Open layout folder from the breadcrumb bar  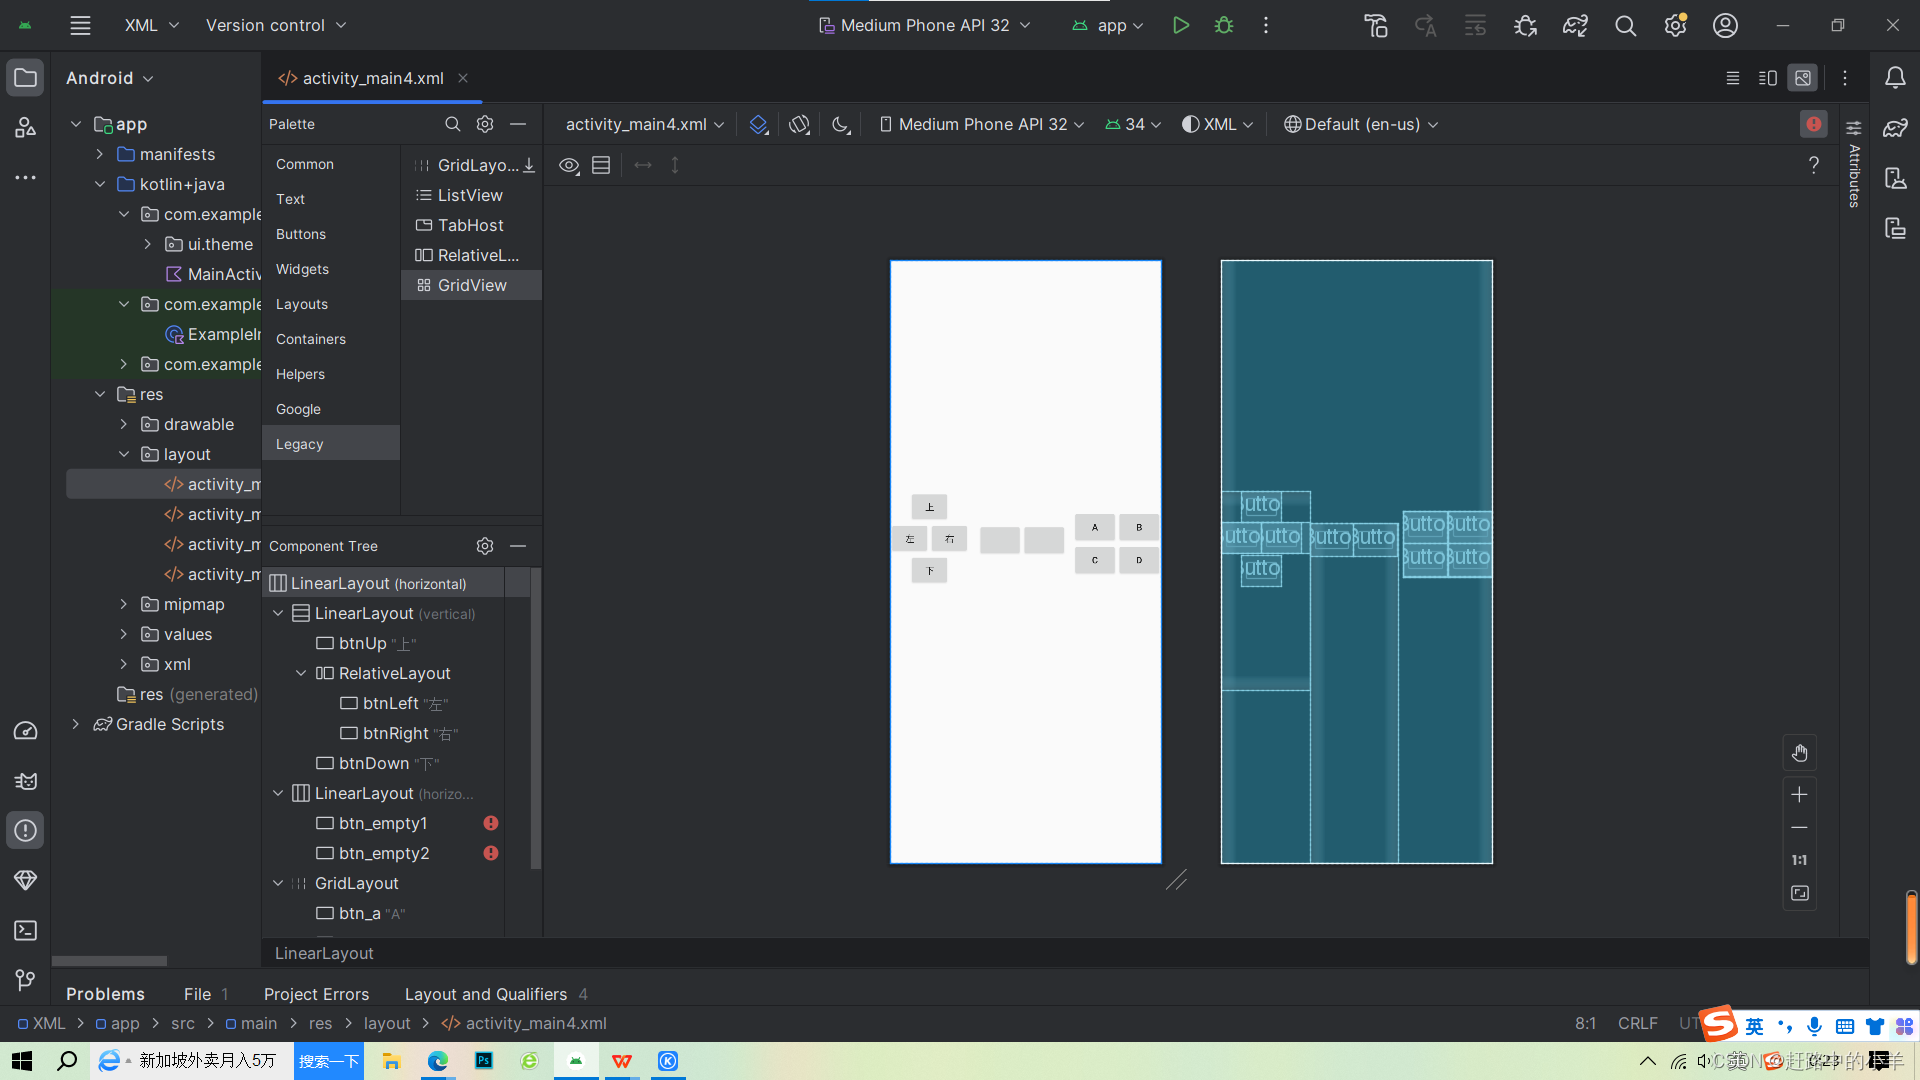(x=387, y=1023)
